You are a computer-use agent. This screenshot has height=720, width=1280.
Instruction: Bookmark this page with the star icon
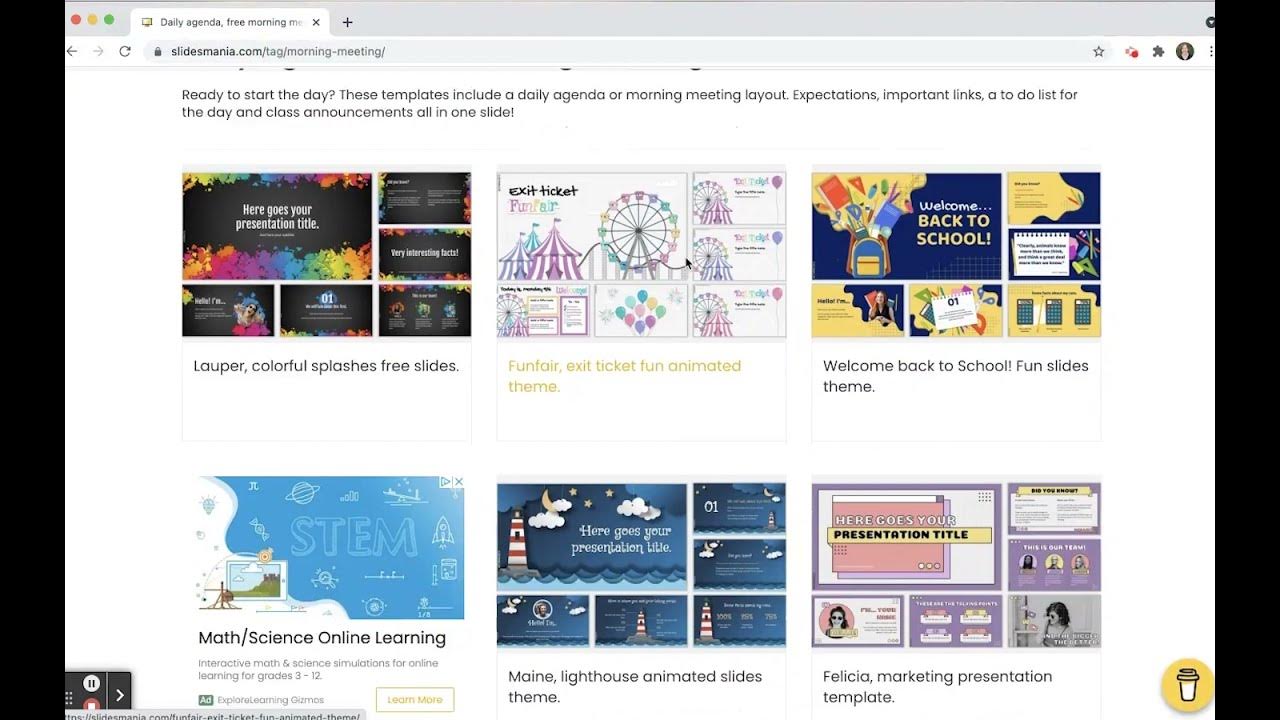tap(1098, 51)
